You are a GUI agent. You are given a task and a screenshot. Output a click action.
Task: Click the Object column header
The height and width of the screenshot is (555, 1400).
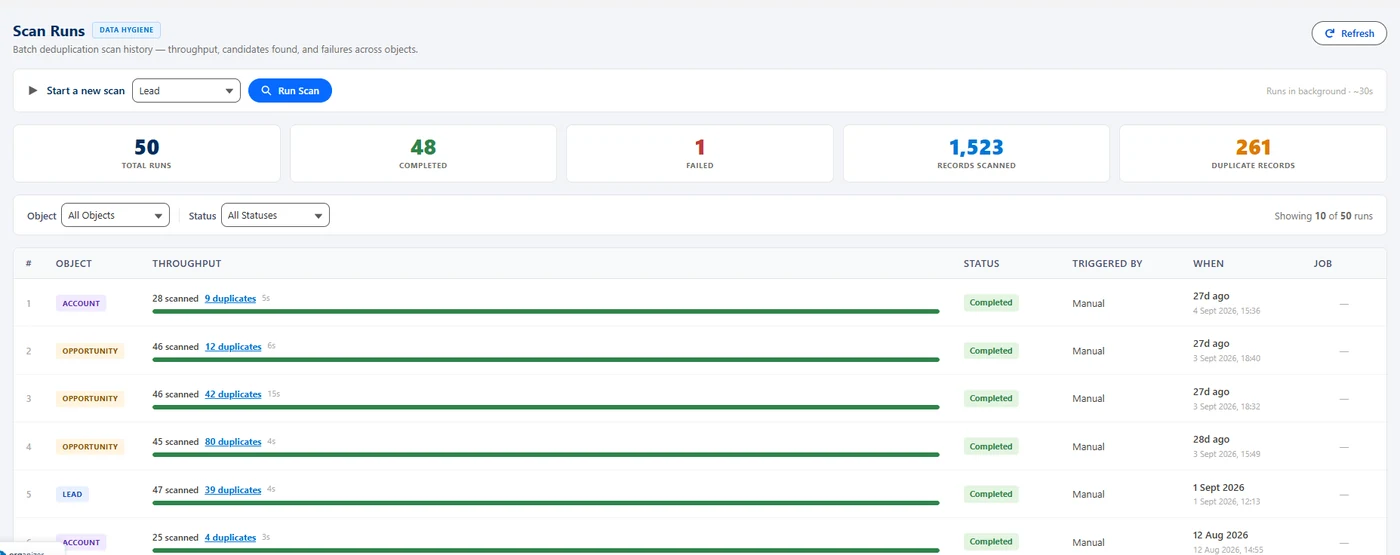coord(74,264)
